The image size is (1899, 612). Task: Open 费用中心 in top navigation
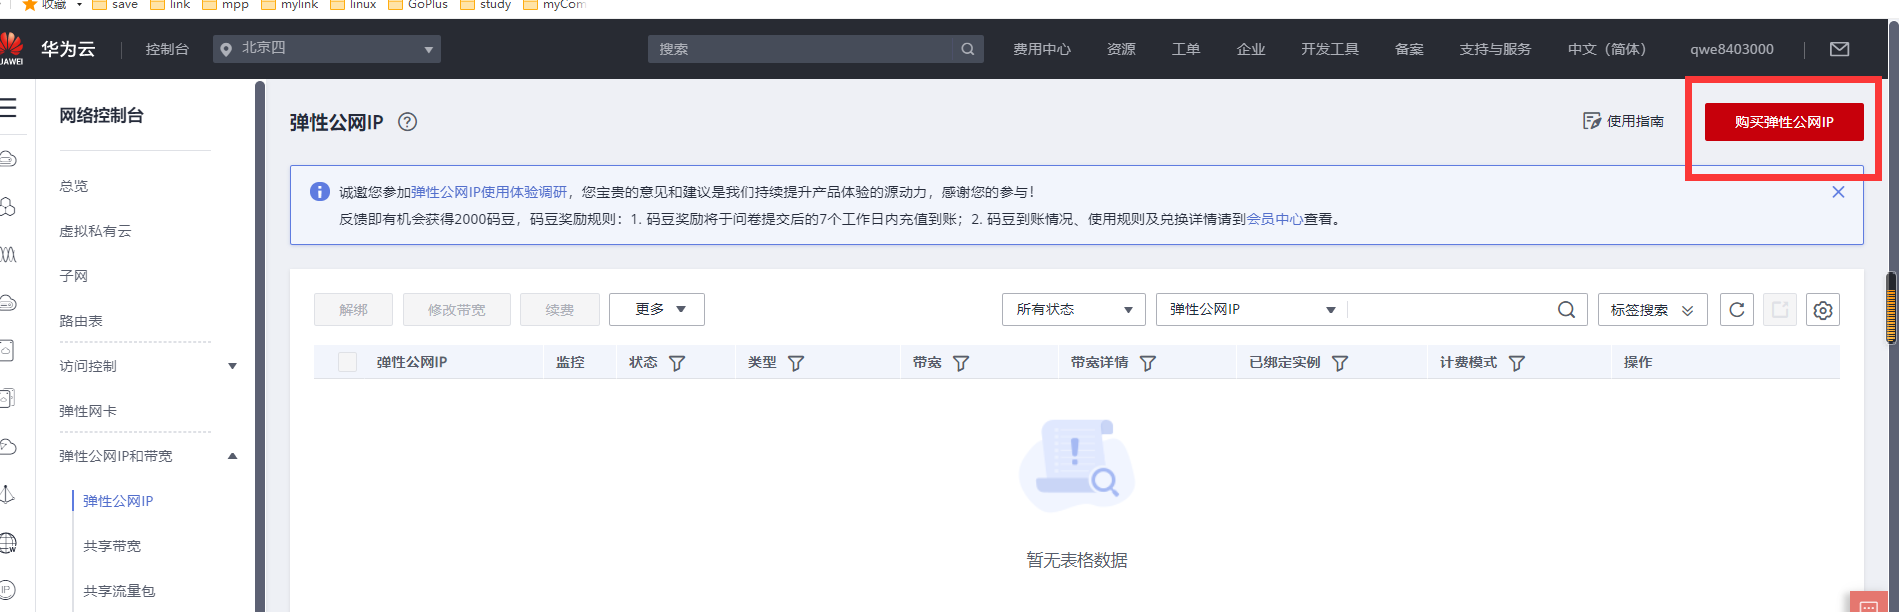[1042, 49]
